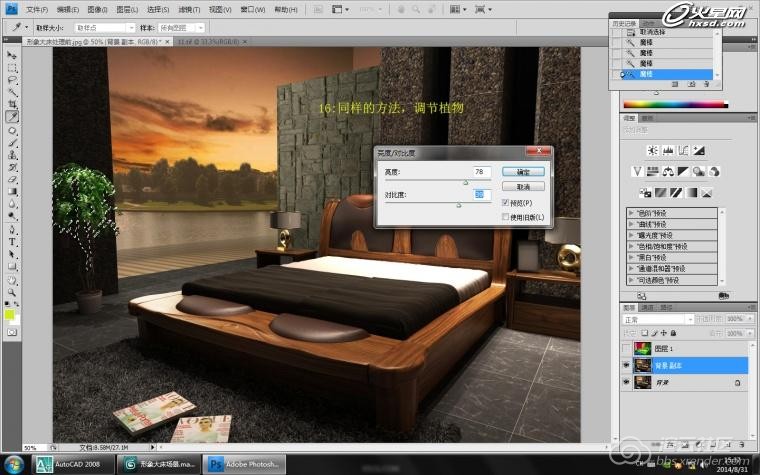Click the 亮度 brightness slider handle
Viewport: 760px width, 475px height.
point(466,182)
